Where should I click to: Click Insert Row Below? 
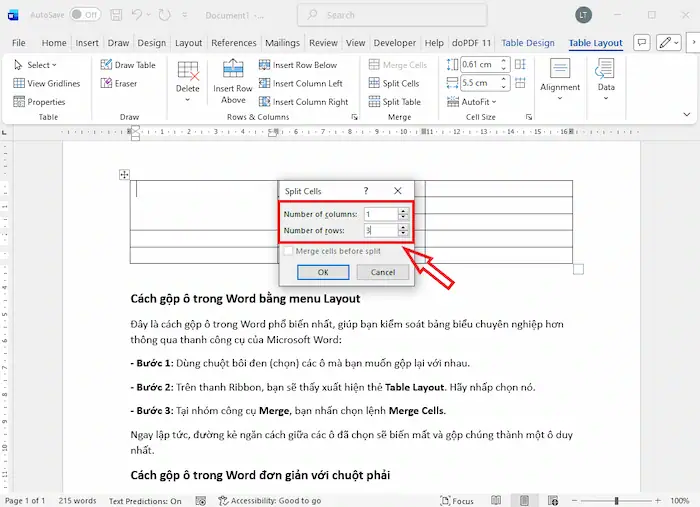point(298,65)
